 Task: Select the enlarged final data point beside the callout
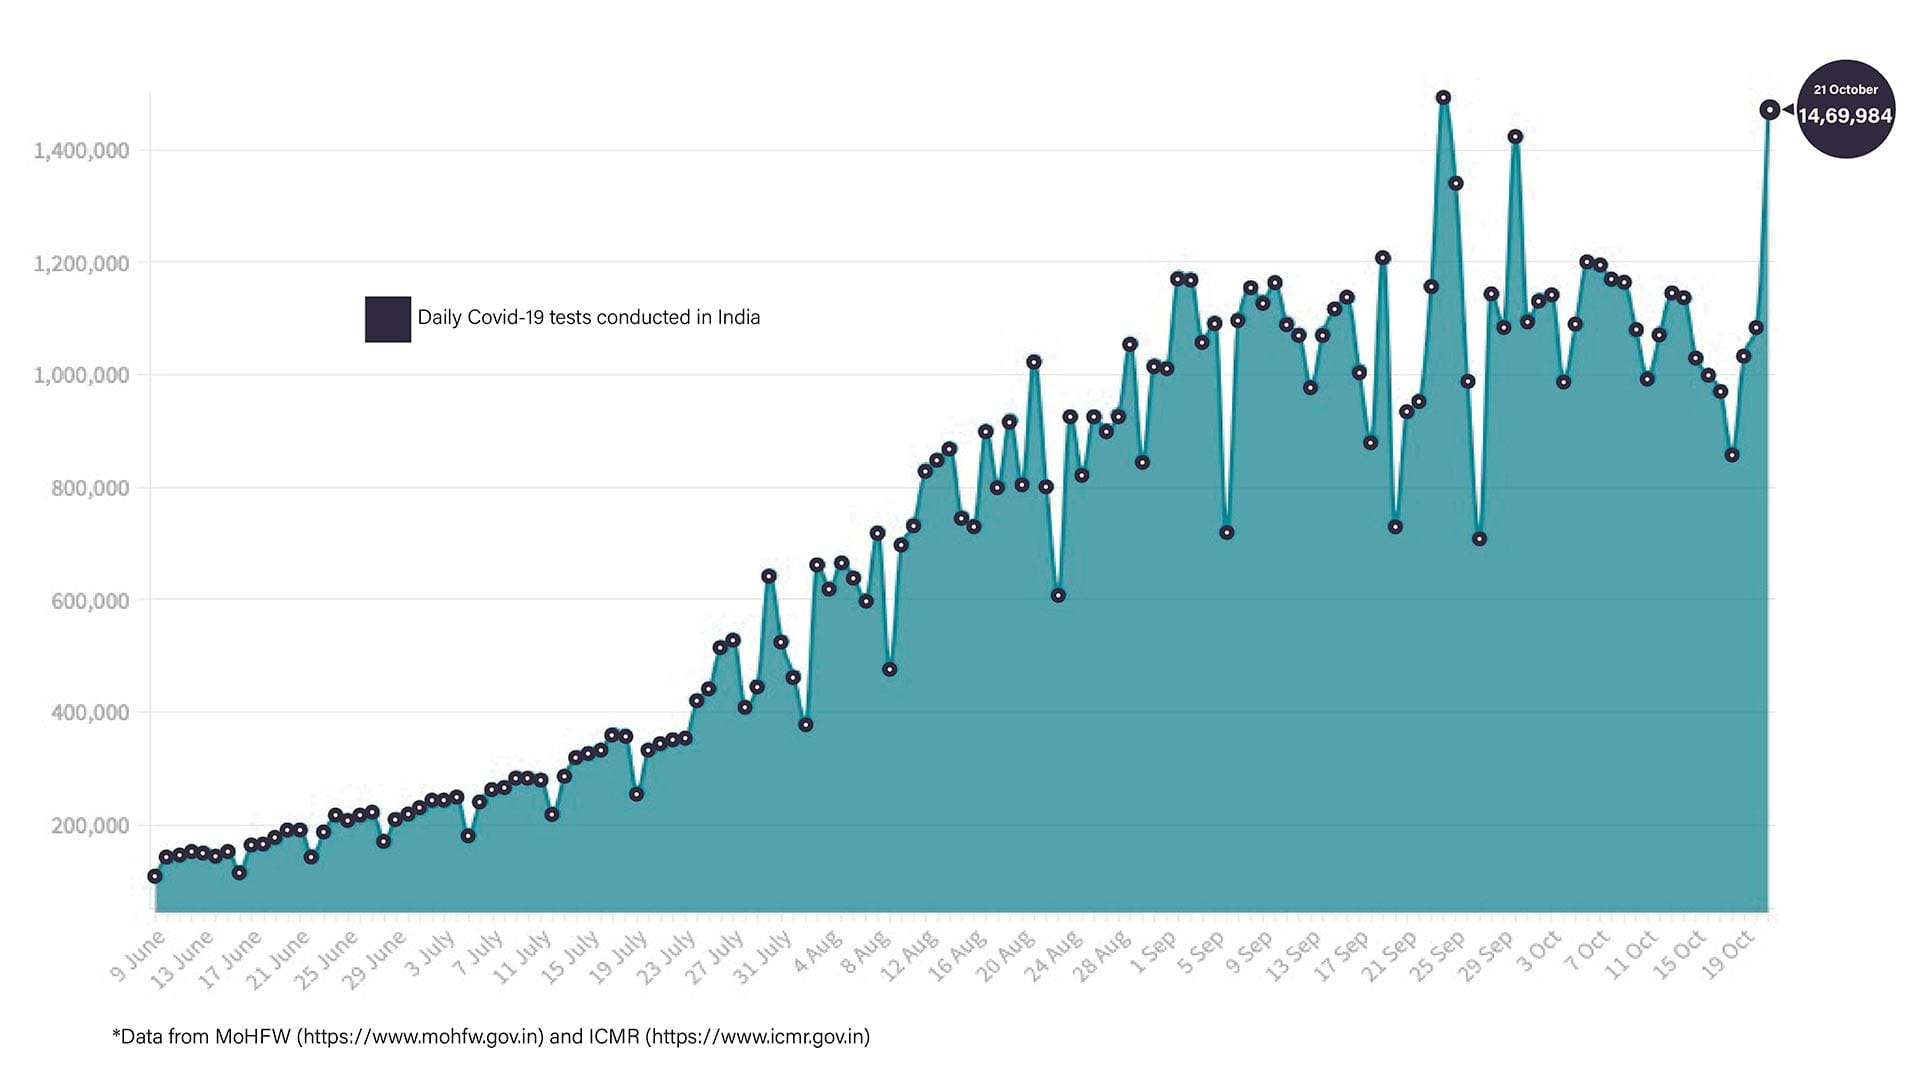point(1768,110)
